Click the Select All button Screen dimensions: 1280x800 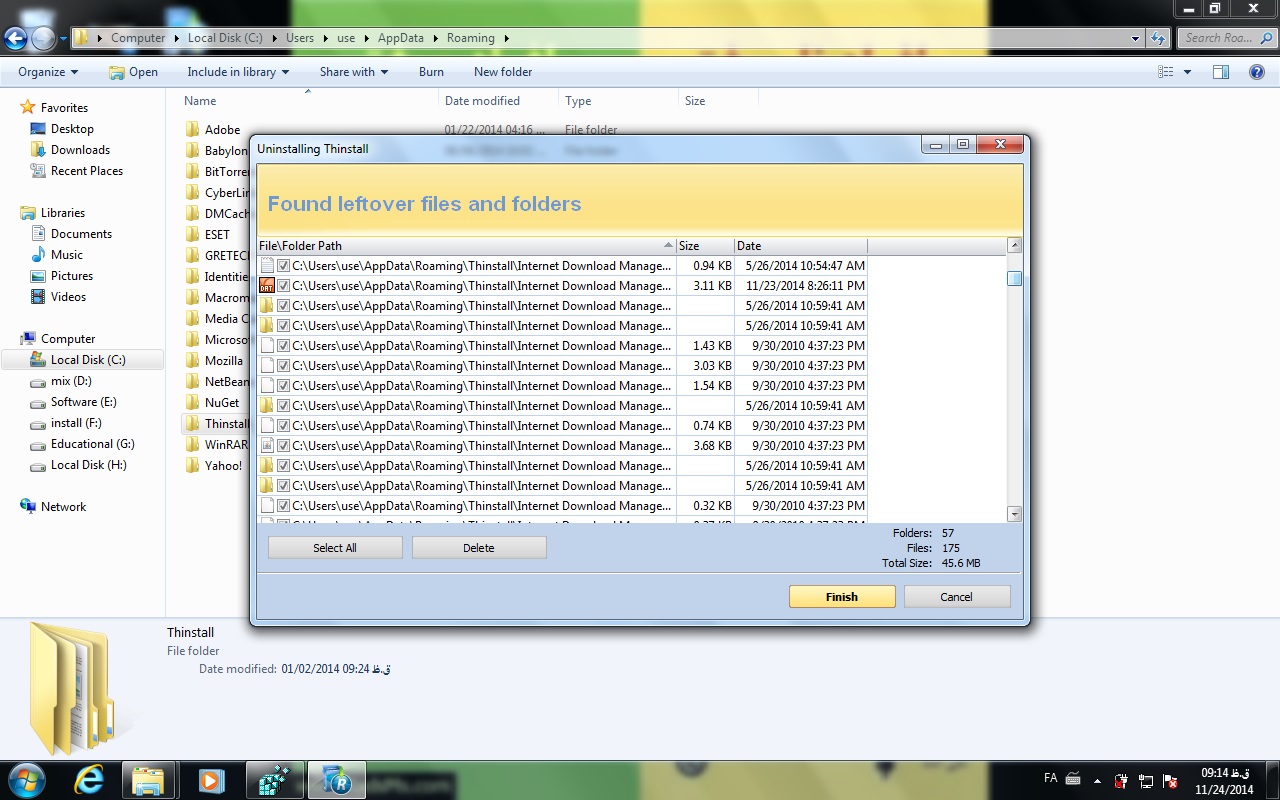[335, 548]
